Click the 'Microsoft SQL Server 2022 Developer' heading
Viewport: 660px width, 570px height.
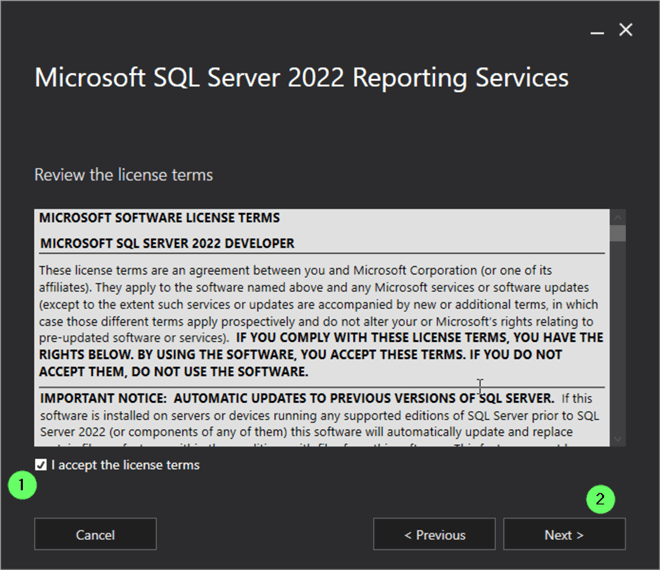(167, 243)
